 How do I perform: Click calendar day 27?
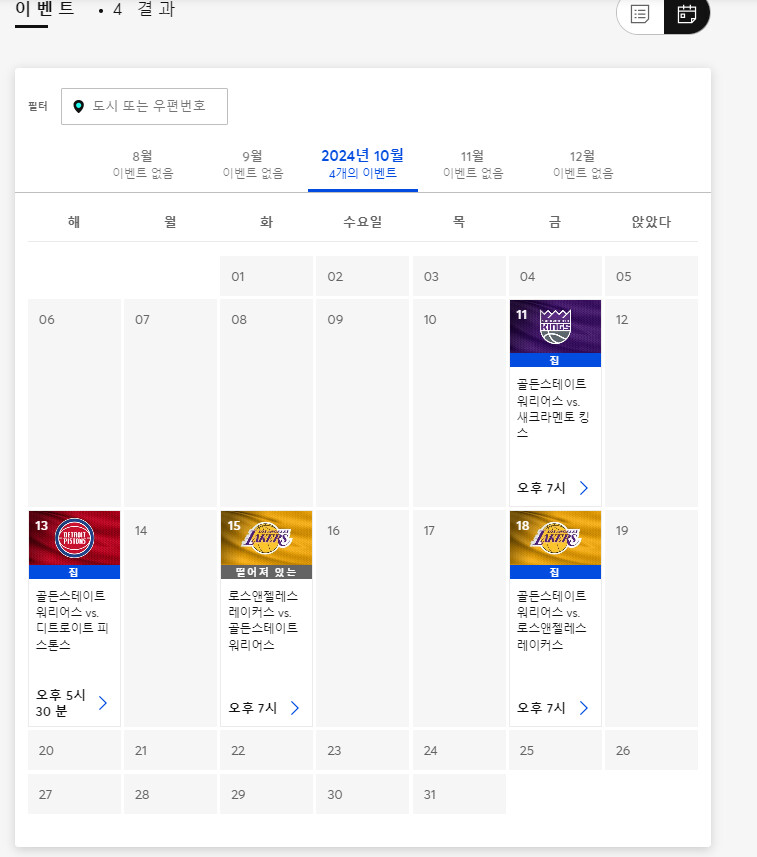pyautogui.click(x=74, y=794)
